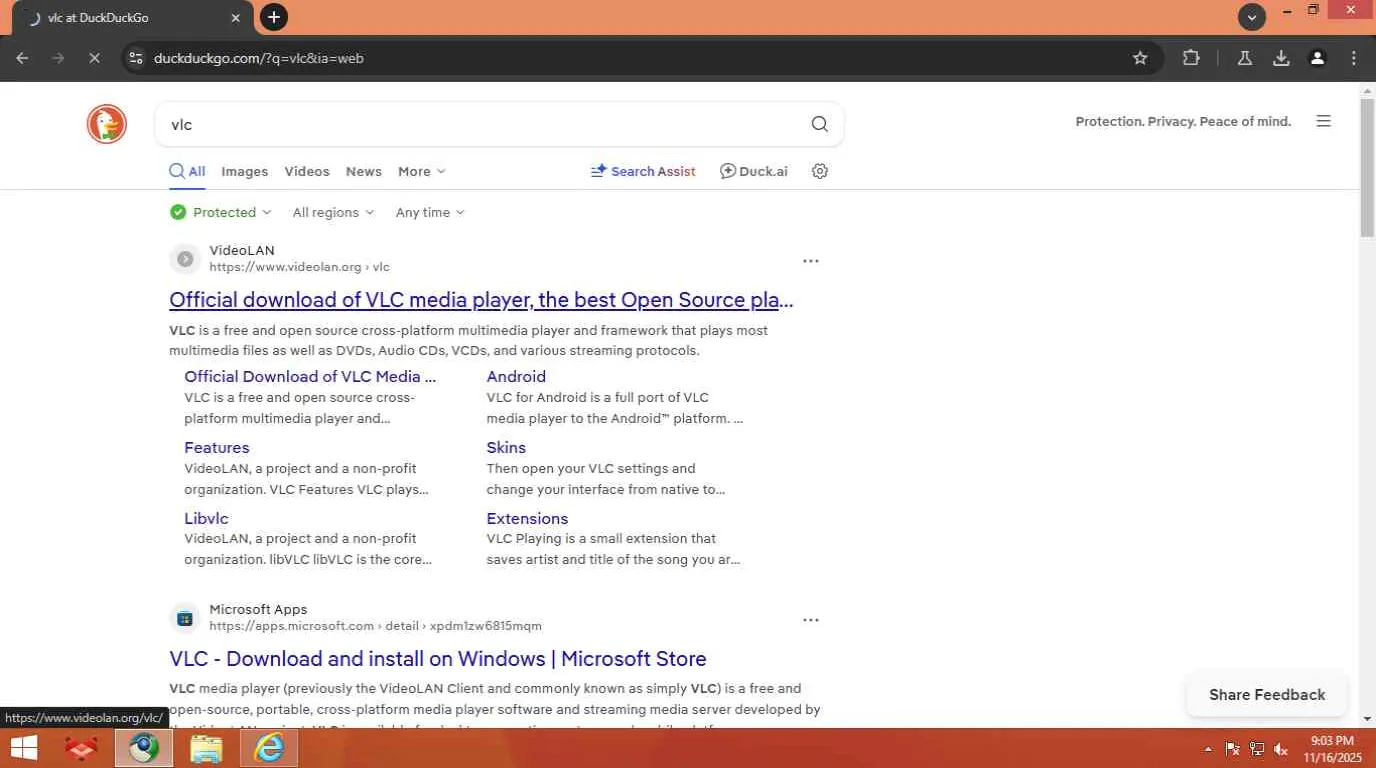Click the DuckDuckGo logo icon
The height and width of the screenshot is (768, 1376).
click(x=106, y=124)
